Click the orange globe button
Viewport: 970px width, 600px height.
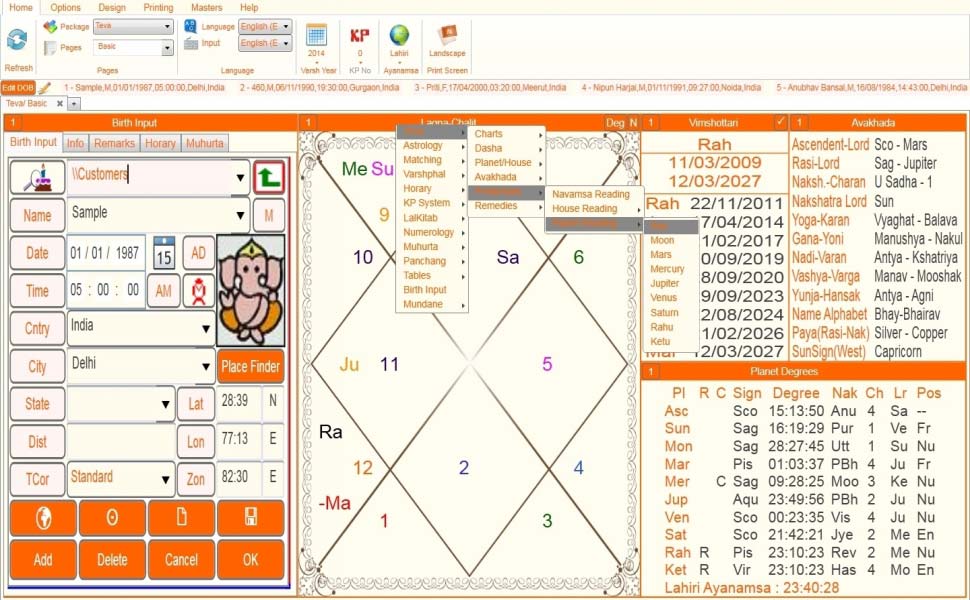click(43, 518)
